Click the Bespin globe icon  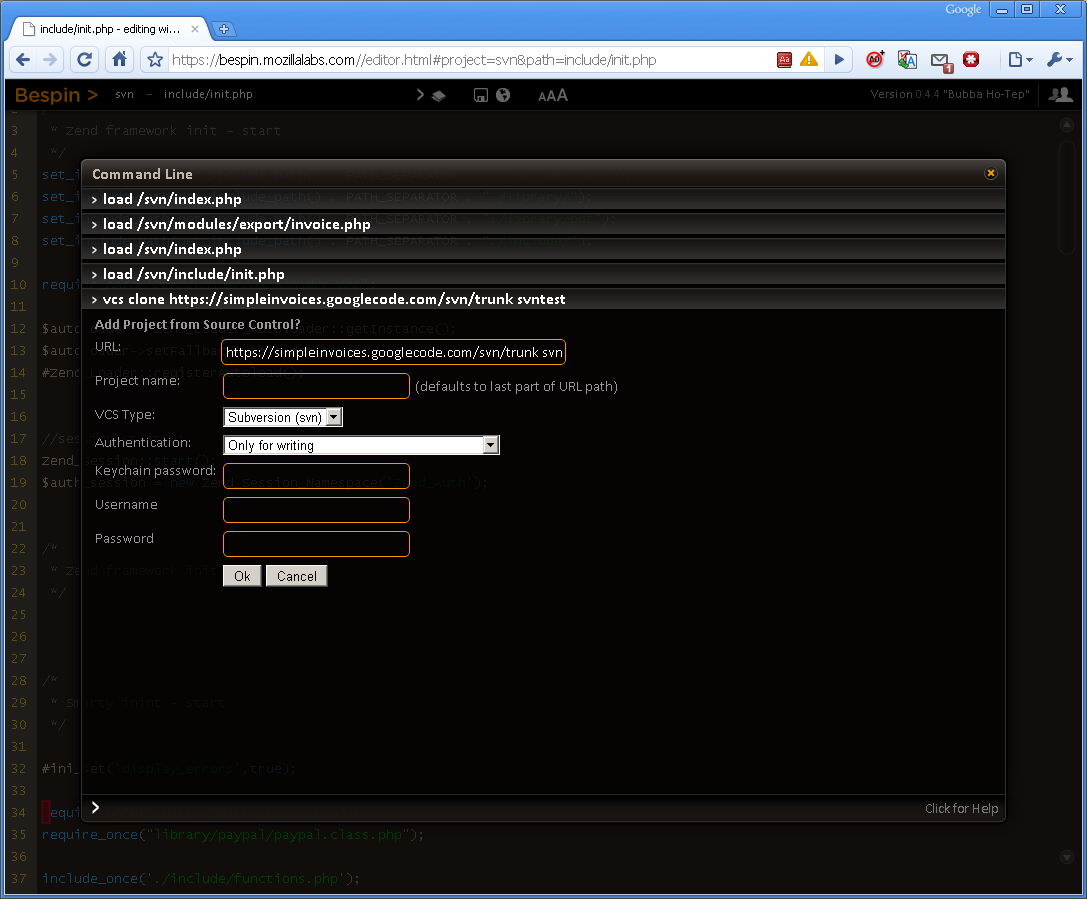[503, 95]
